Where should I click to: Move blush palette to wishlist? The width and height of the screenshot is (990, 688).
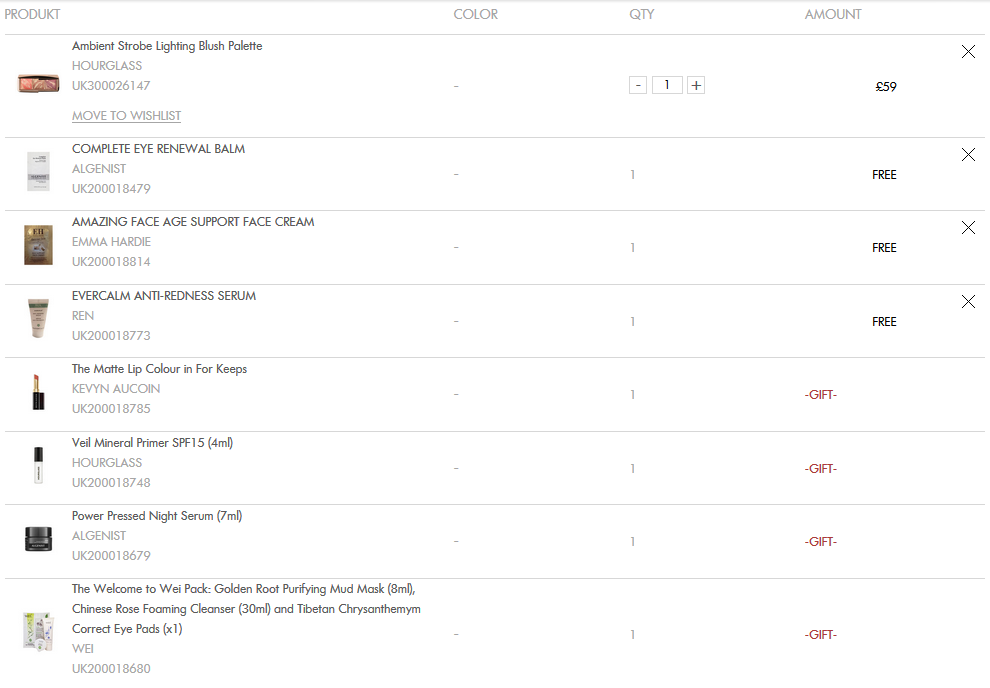[x=126, y=116]
